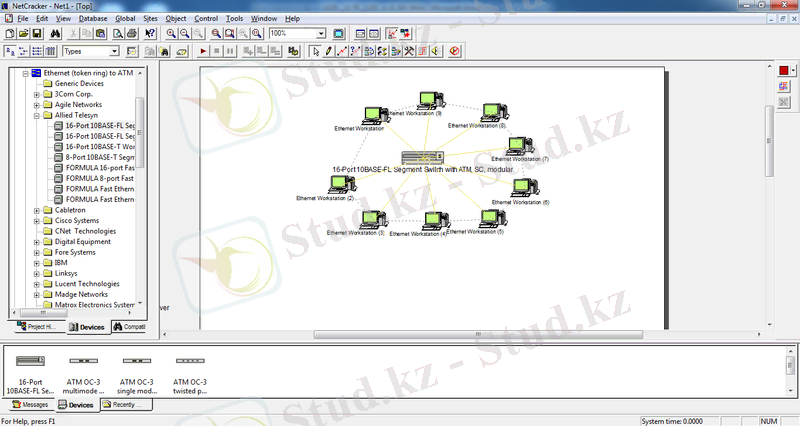Switch browser to Large Icons view
800x426 pixels.
pos(10,51)
